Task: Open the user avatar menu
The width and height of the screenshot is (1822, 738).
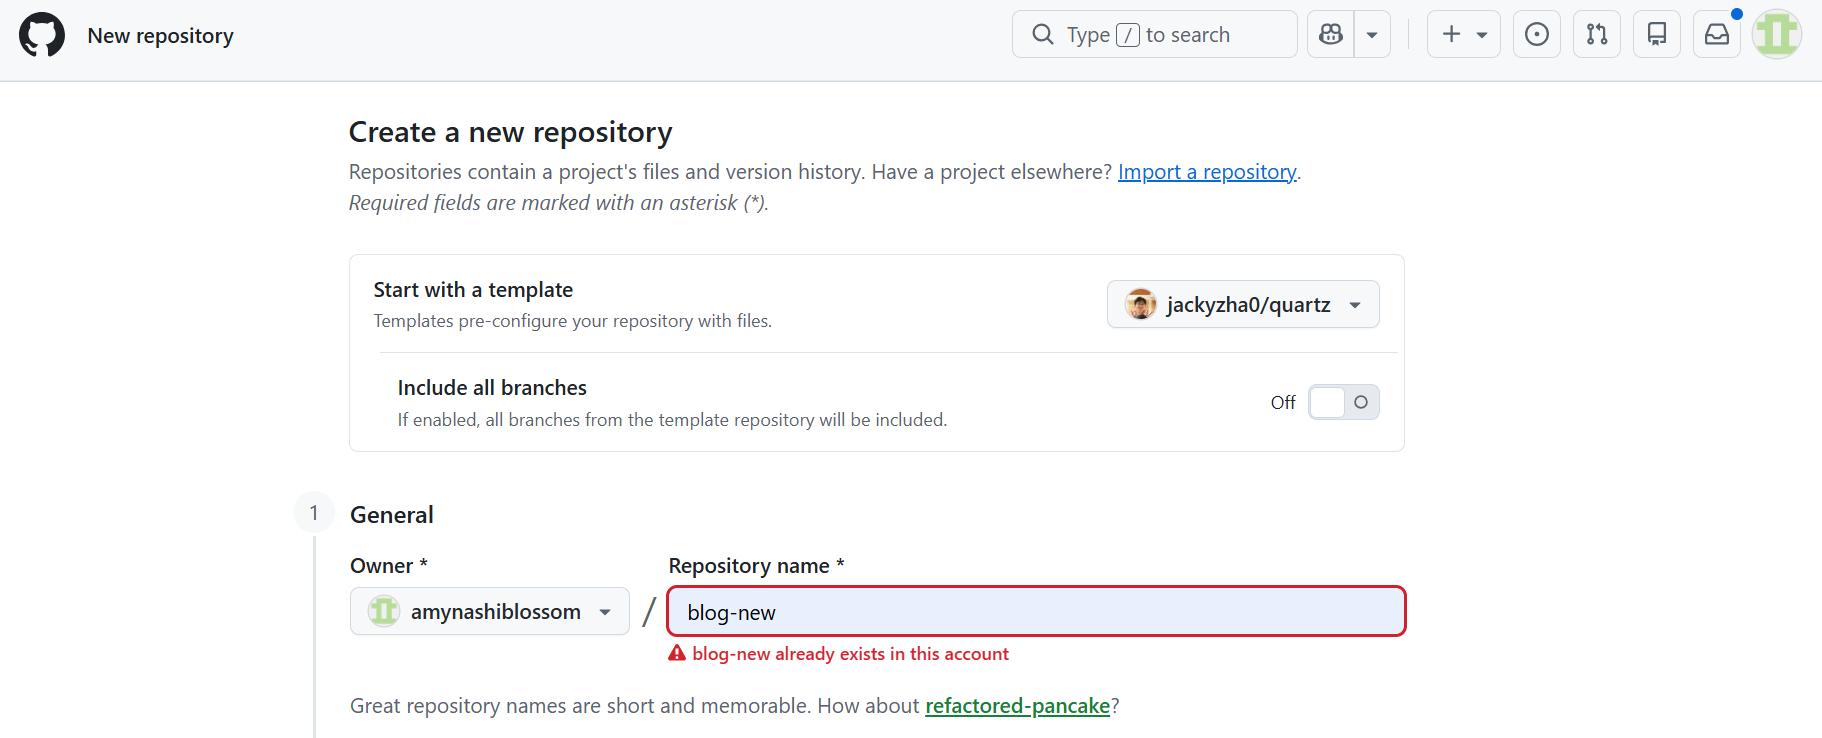Action: (x=1777, y=35)
